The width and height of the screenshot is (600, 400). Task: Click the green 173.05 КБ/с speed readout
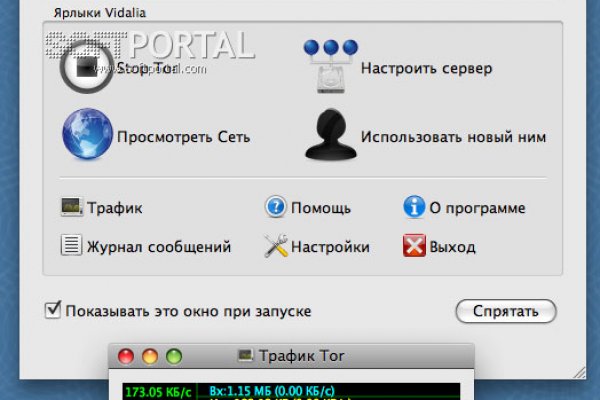[155, 392]
